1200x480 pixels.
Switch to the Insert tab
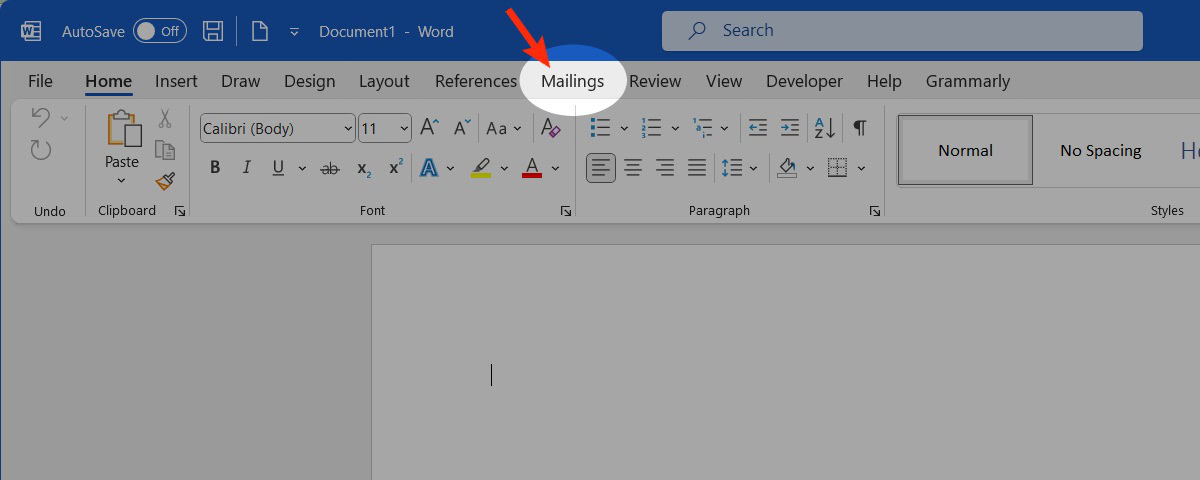tap(176, 81)
